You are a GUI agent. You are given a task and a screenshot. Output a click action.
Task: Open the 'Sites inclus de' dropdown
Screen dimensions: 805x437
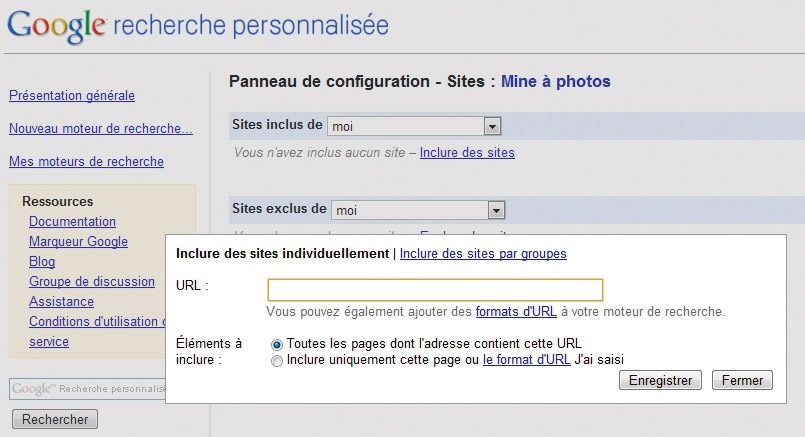tap(491, 126)
